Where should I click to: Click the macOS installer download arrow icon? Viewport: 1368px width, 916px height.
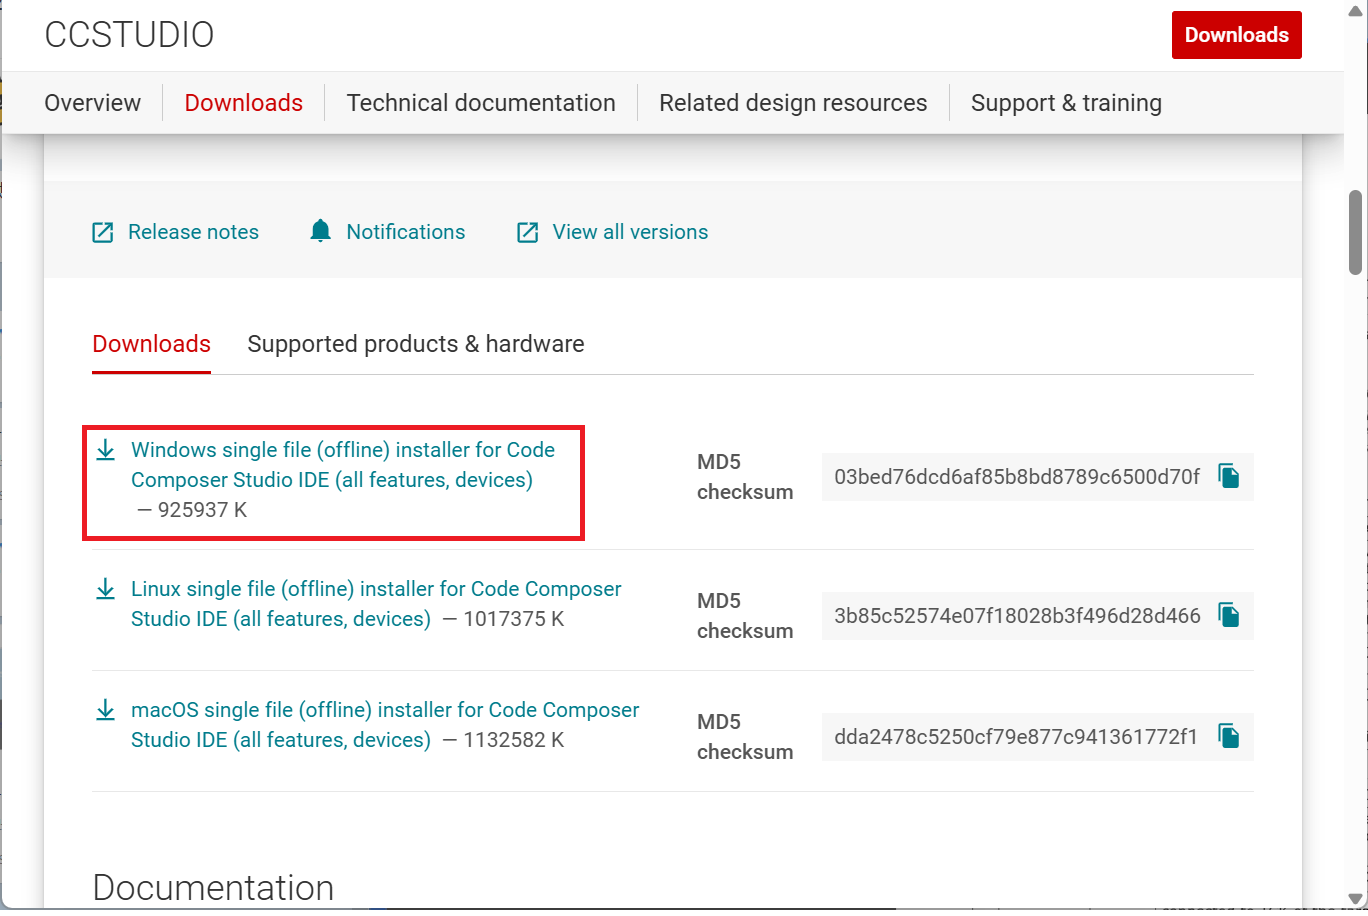coord(106,710)
